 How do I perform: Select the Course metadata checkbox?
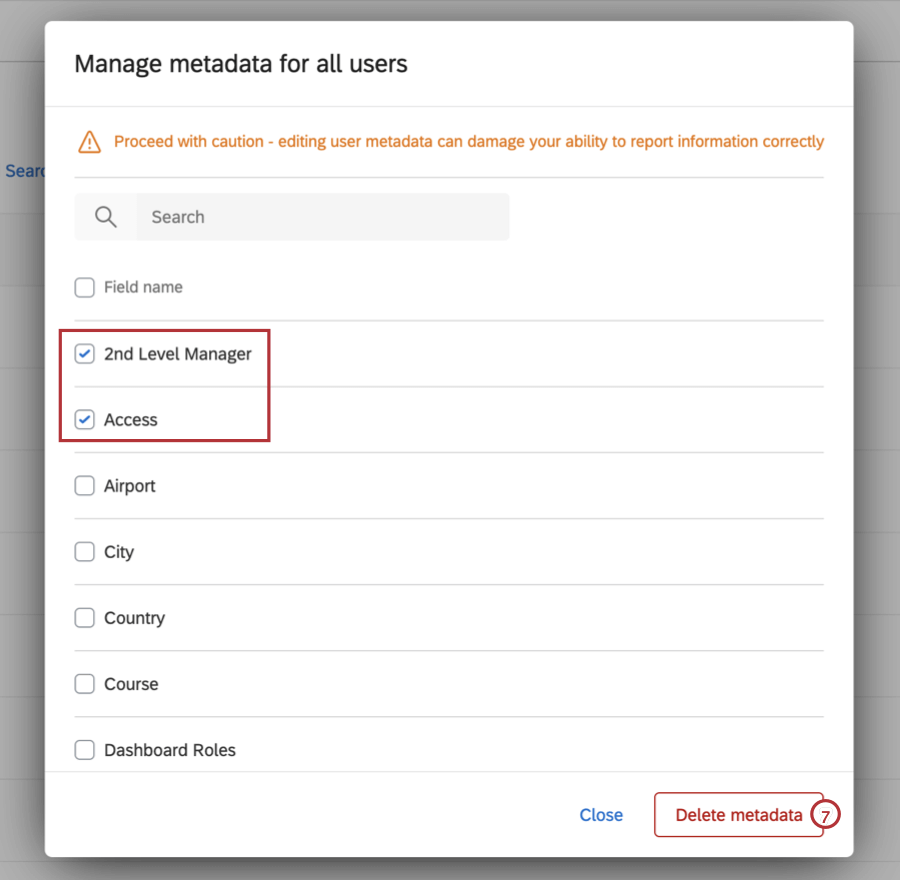click(84, 683)
